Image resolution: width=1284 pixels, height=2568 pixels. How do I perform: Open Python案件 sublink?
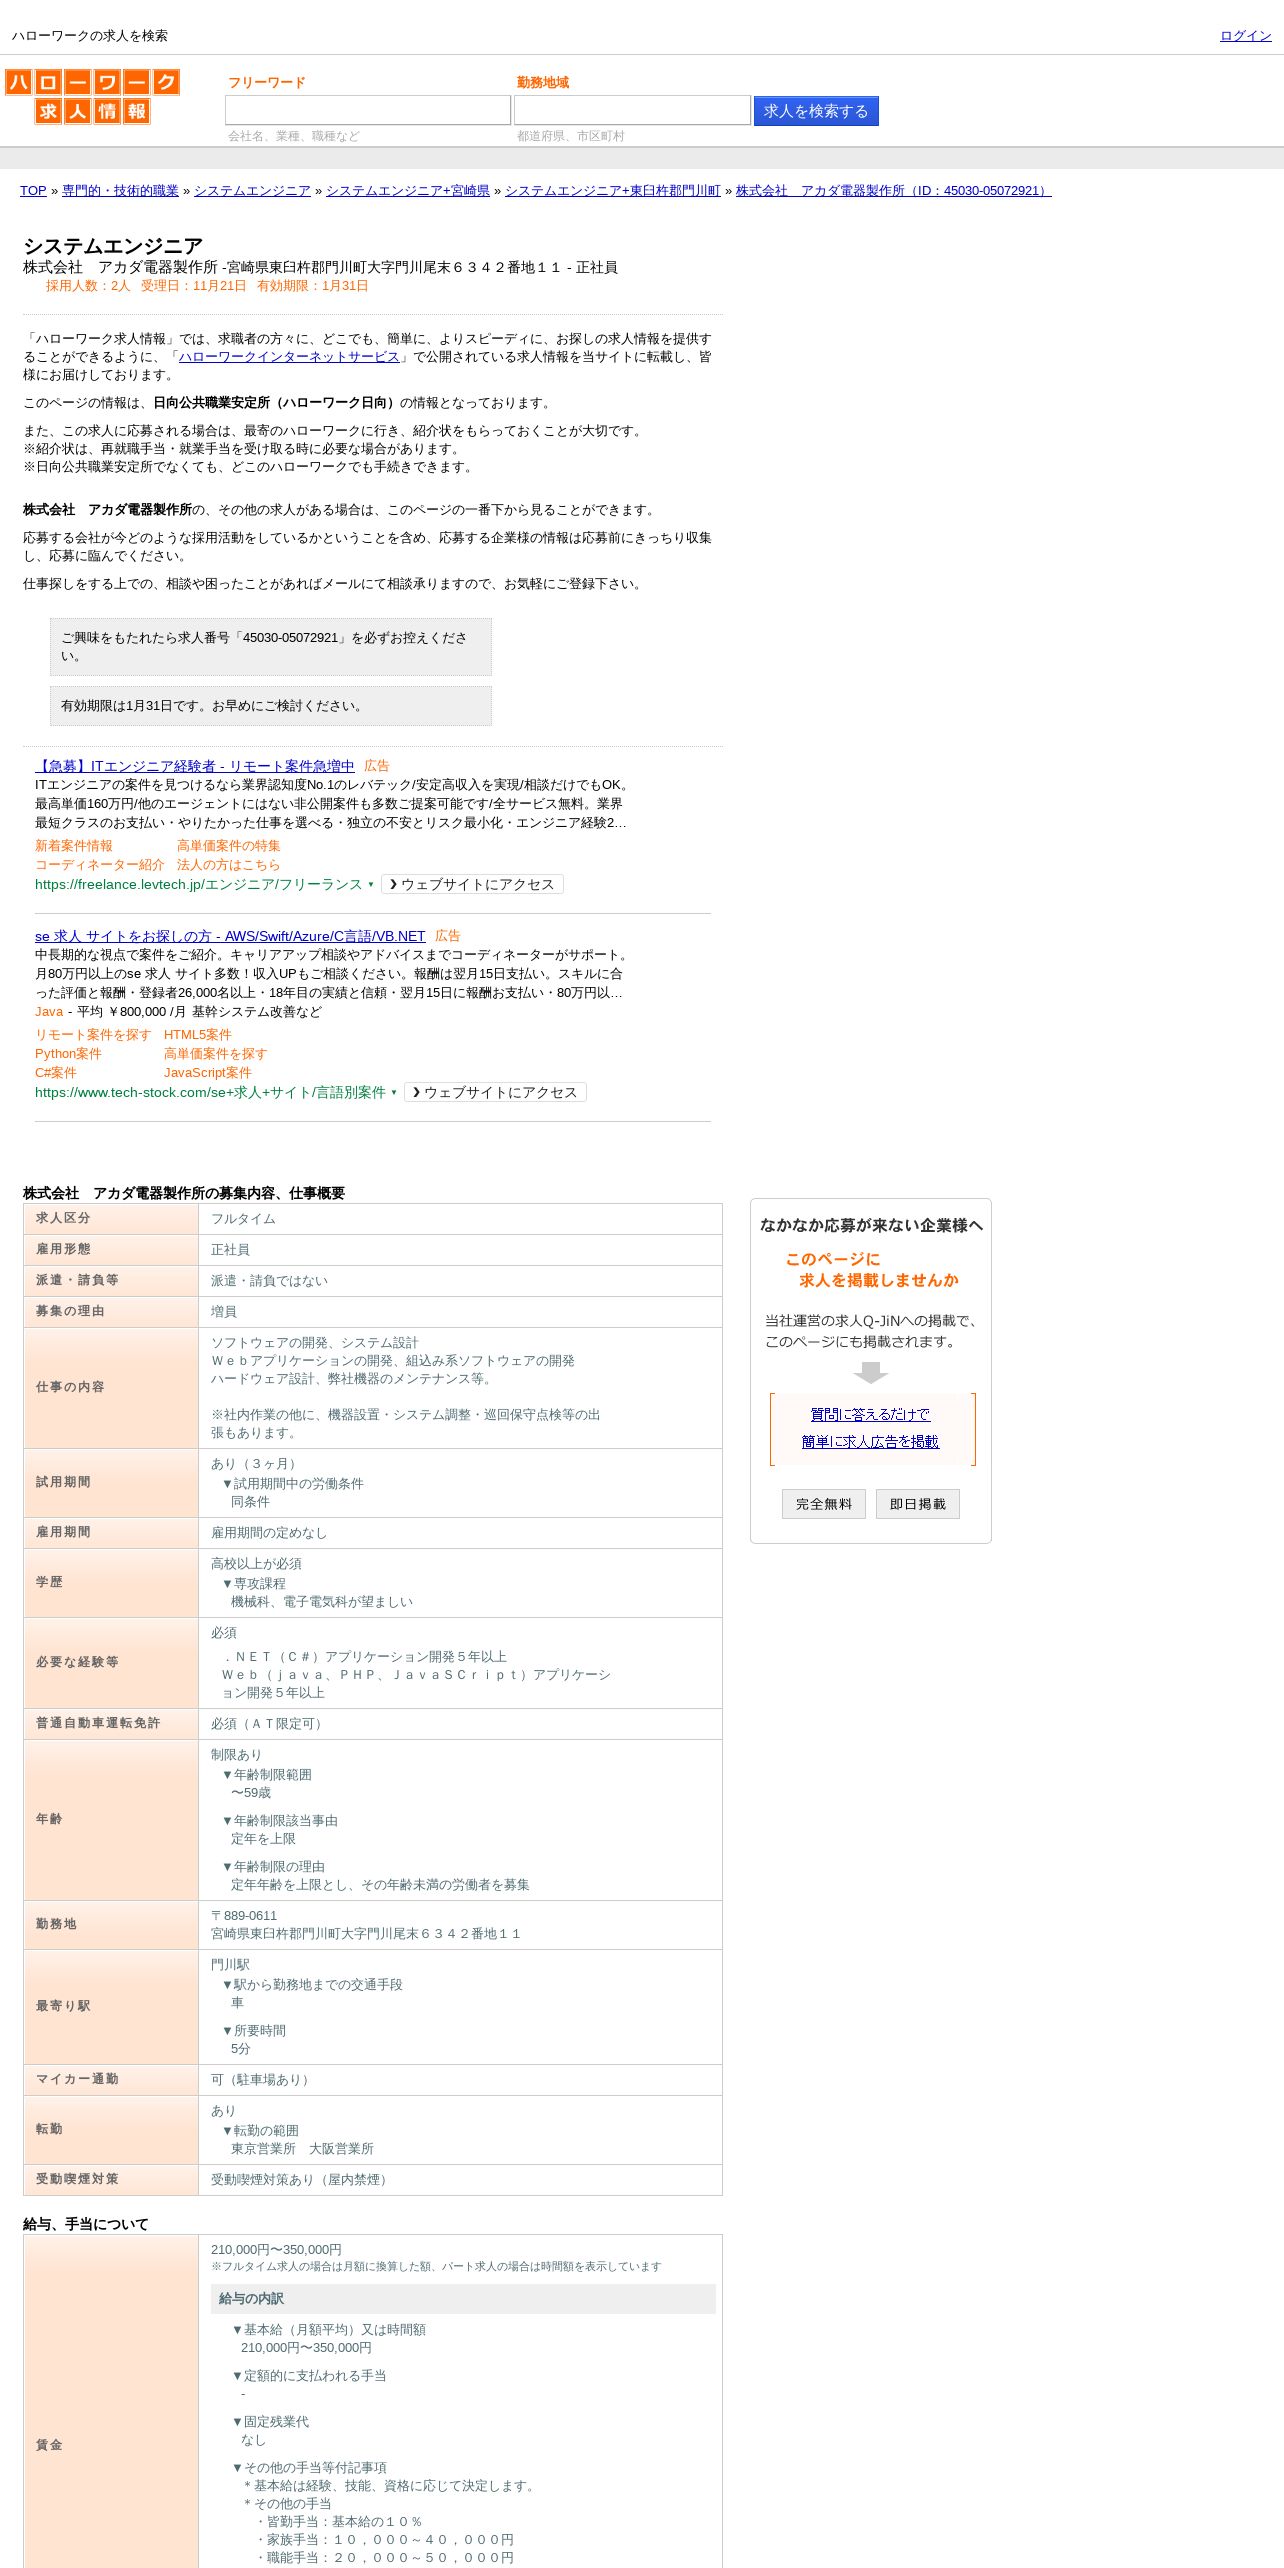(68, 1054)
